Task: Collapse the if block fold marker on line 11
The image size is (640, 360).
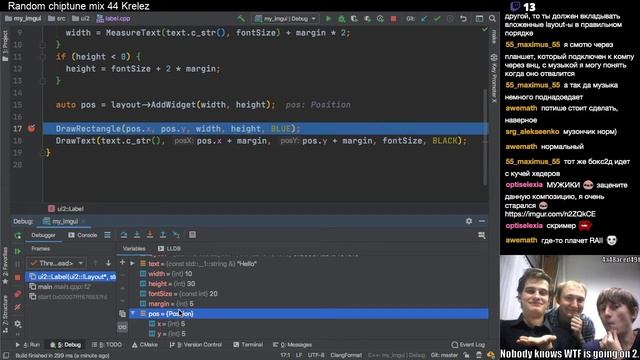Action: pyautogui.click(x=43, y=57)
